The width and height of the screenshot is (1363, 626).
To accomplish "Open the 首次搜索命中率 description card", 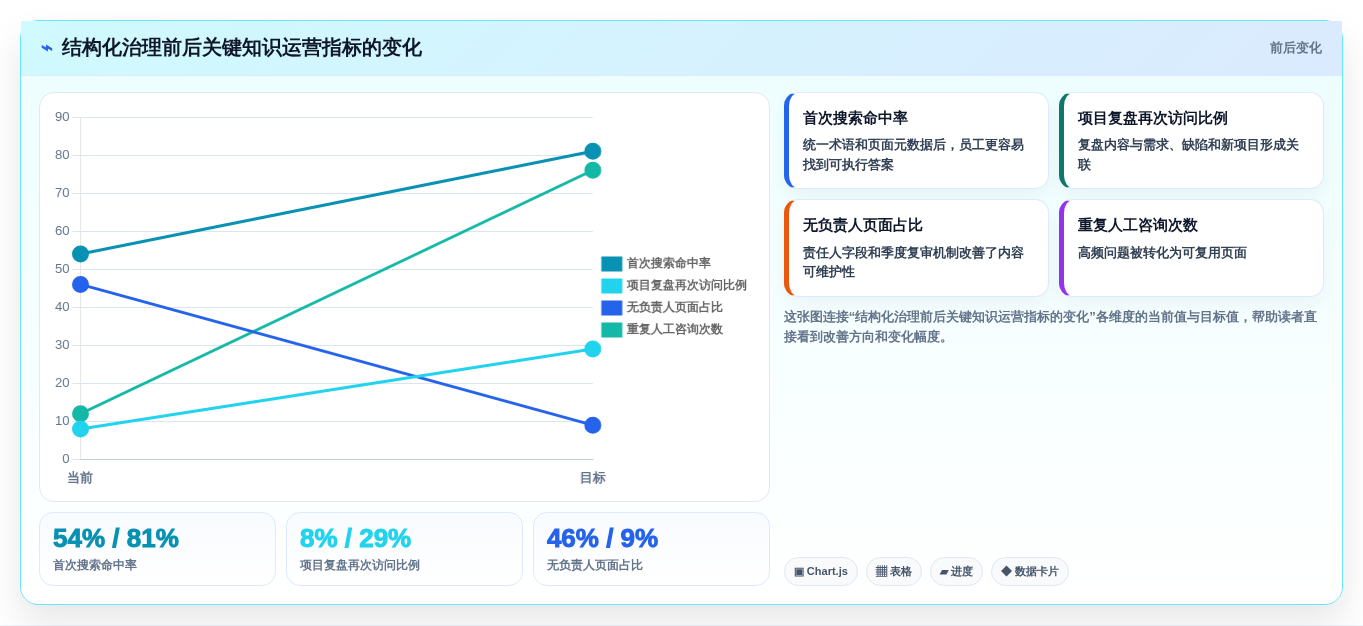I will pos(916,141).
